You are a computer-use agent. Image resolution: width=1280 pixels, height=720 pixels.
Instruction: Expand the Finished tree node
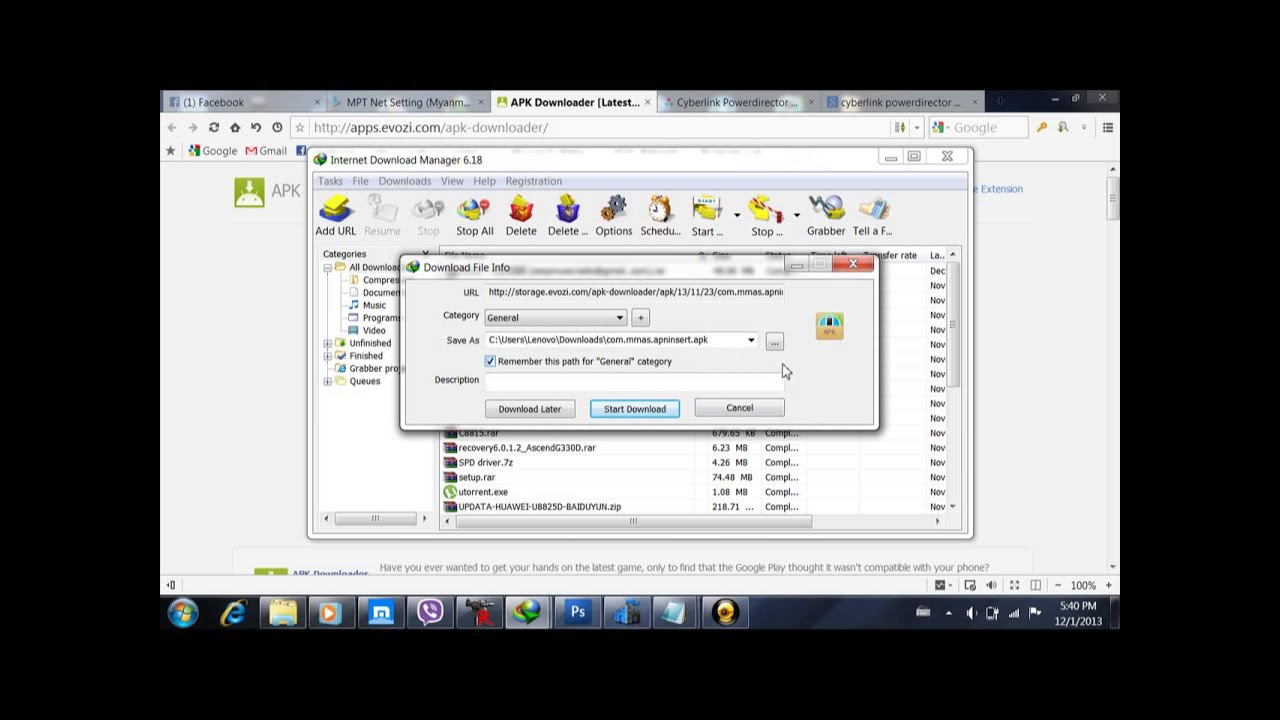pyautogui.click(x=327, y=356)
